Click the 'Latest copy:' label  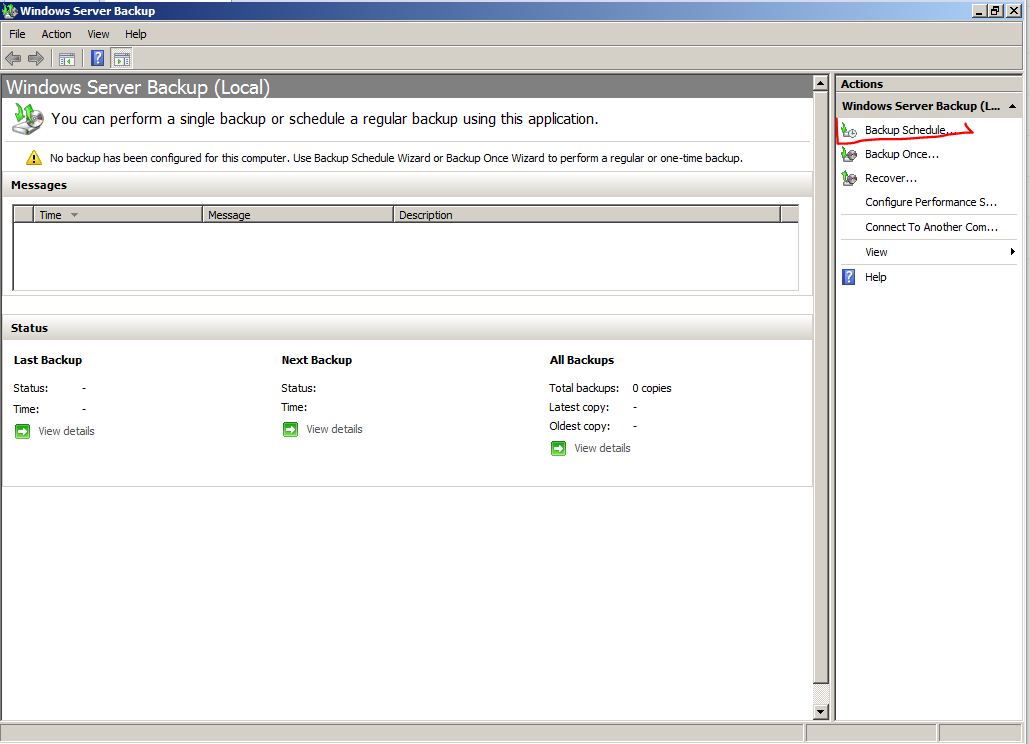click(x=579, y=408)
